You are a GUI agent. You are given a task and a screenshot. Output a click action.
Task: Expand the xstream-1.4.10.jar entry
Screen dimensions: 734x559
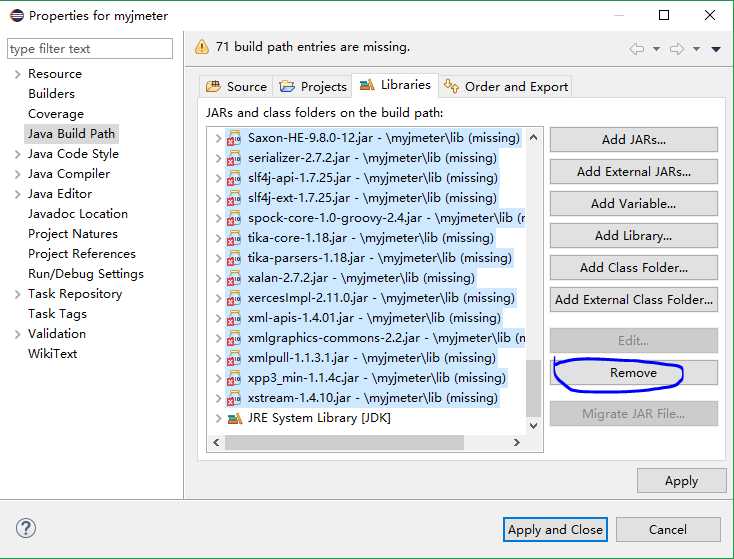pos(218,398)
